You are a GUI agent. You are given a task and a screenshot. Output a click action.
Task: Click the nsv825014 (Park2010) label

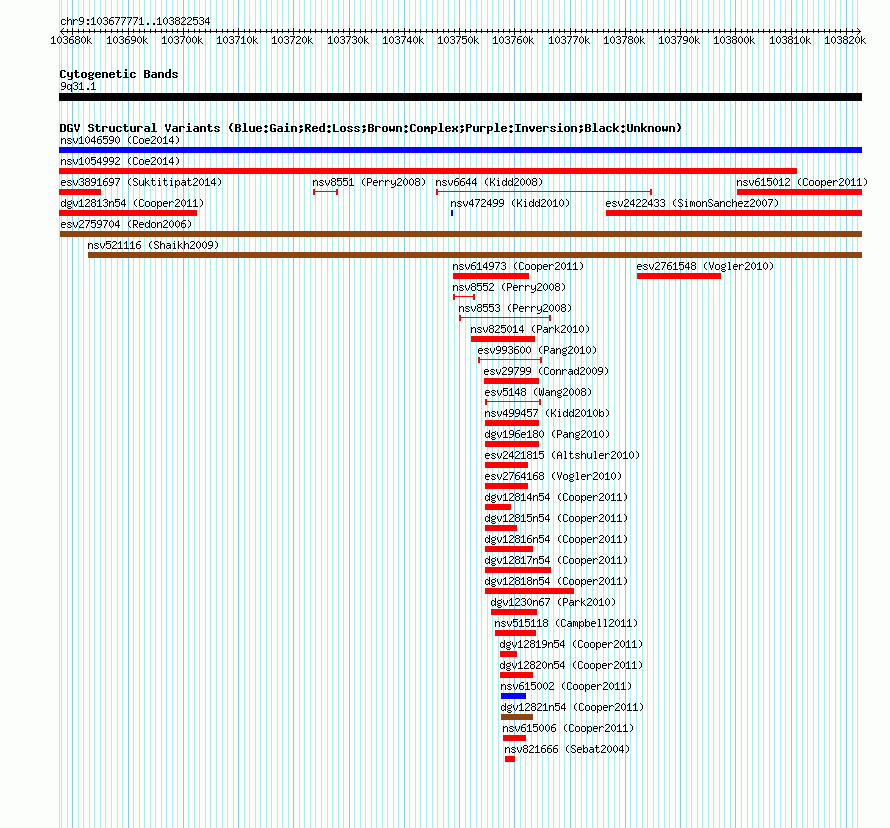pyautogui.click(x=530, y=329)
